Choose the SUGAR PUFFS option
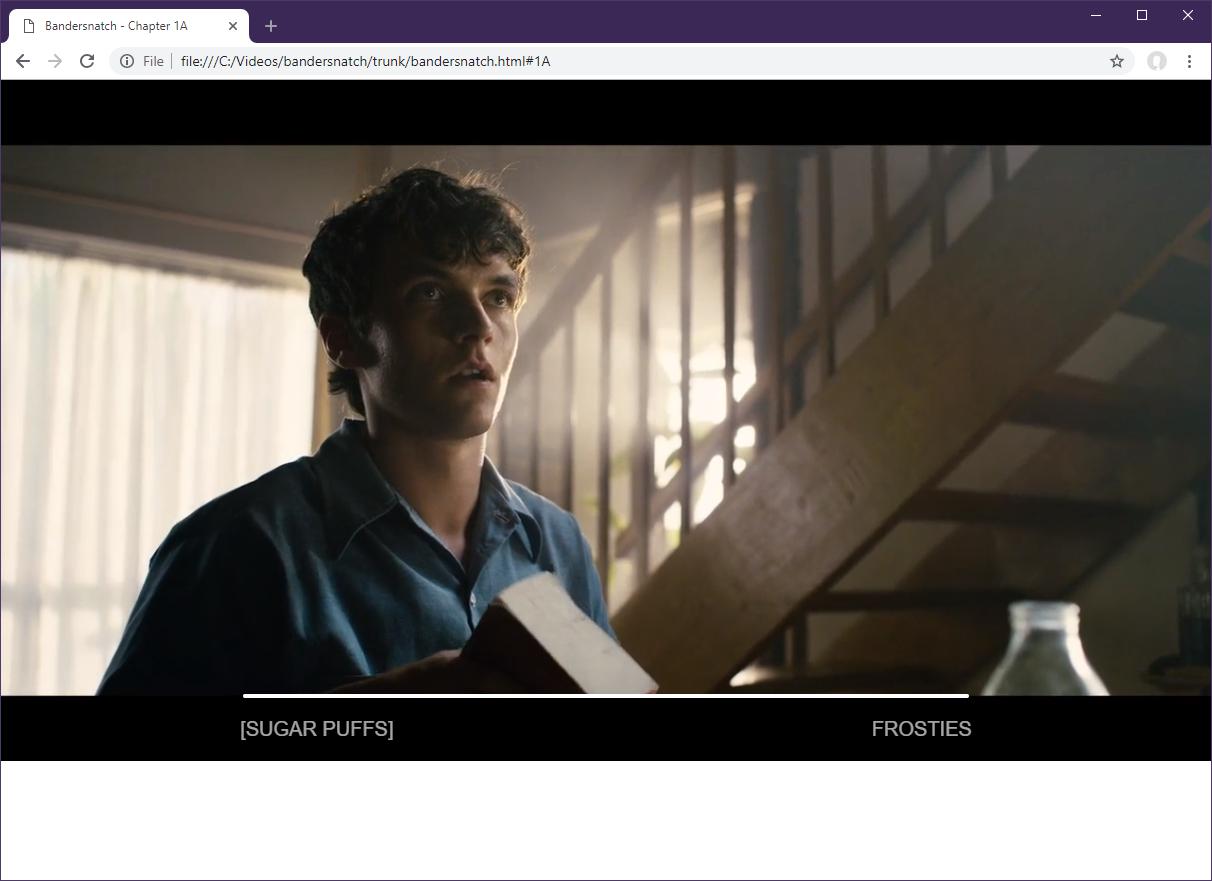1212x881 pixels. point(317,729)
